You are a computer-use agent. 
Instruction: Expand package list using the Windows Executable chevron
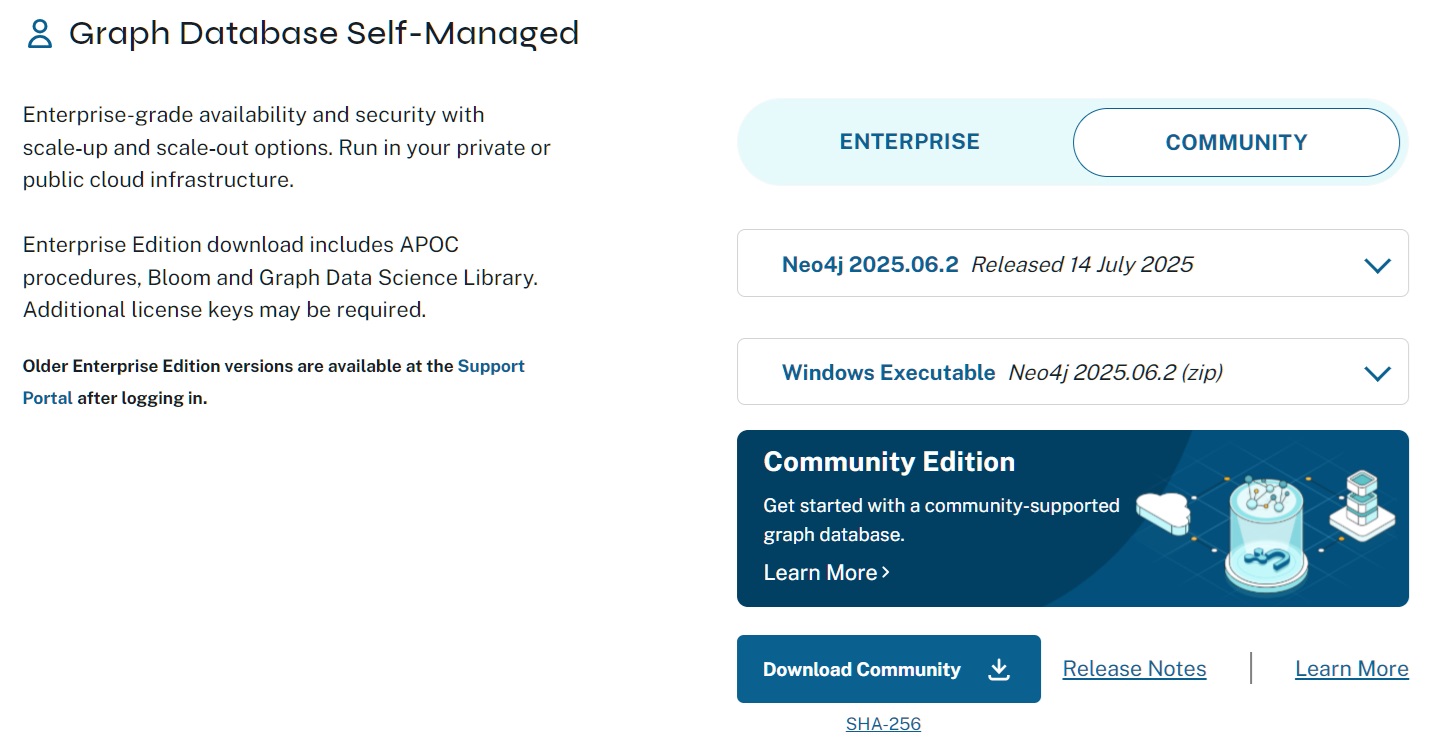(x=1377, y=373)
